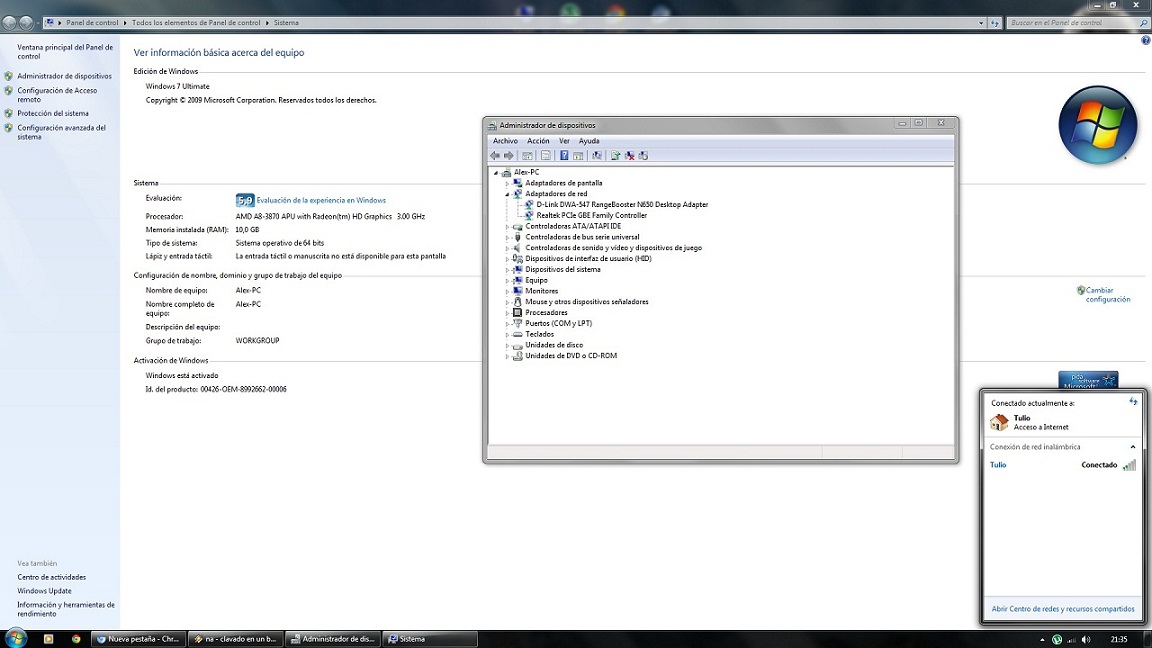This screenshot has width=1152, height=648.
Task: Toggle the console tree toolbar icon
Action: click(x=528, y=156)
